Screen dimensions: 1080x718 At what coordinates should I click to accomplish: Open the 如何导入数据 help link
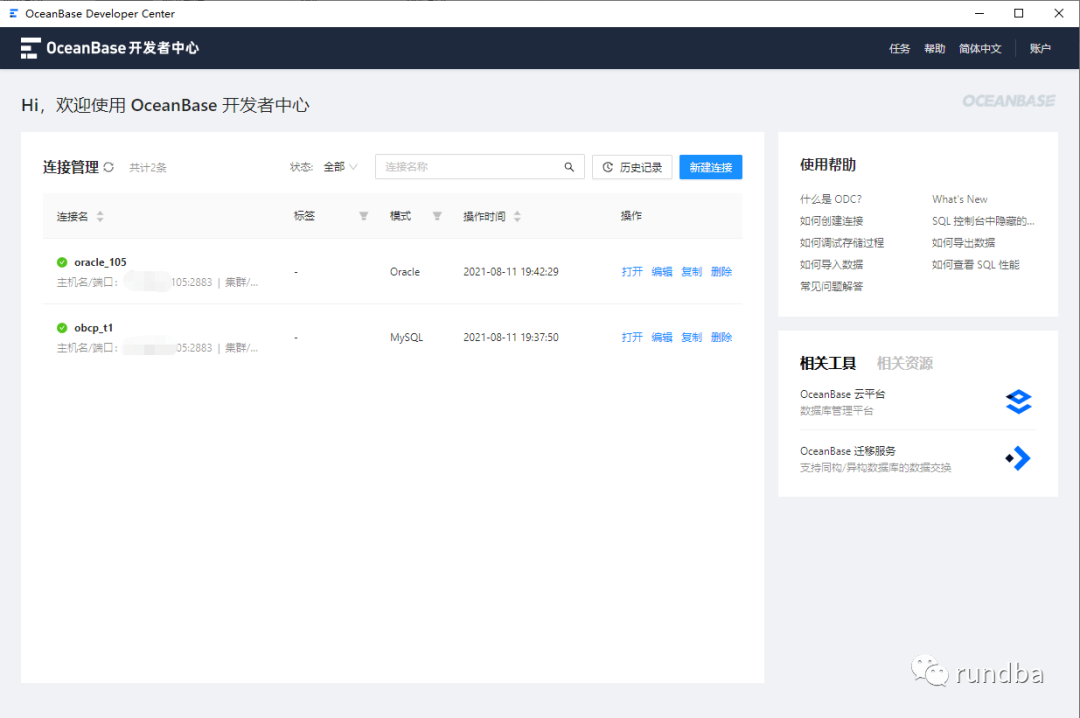831,265
